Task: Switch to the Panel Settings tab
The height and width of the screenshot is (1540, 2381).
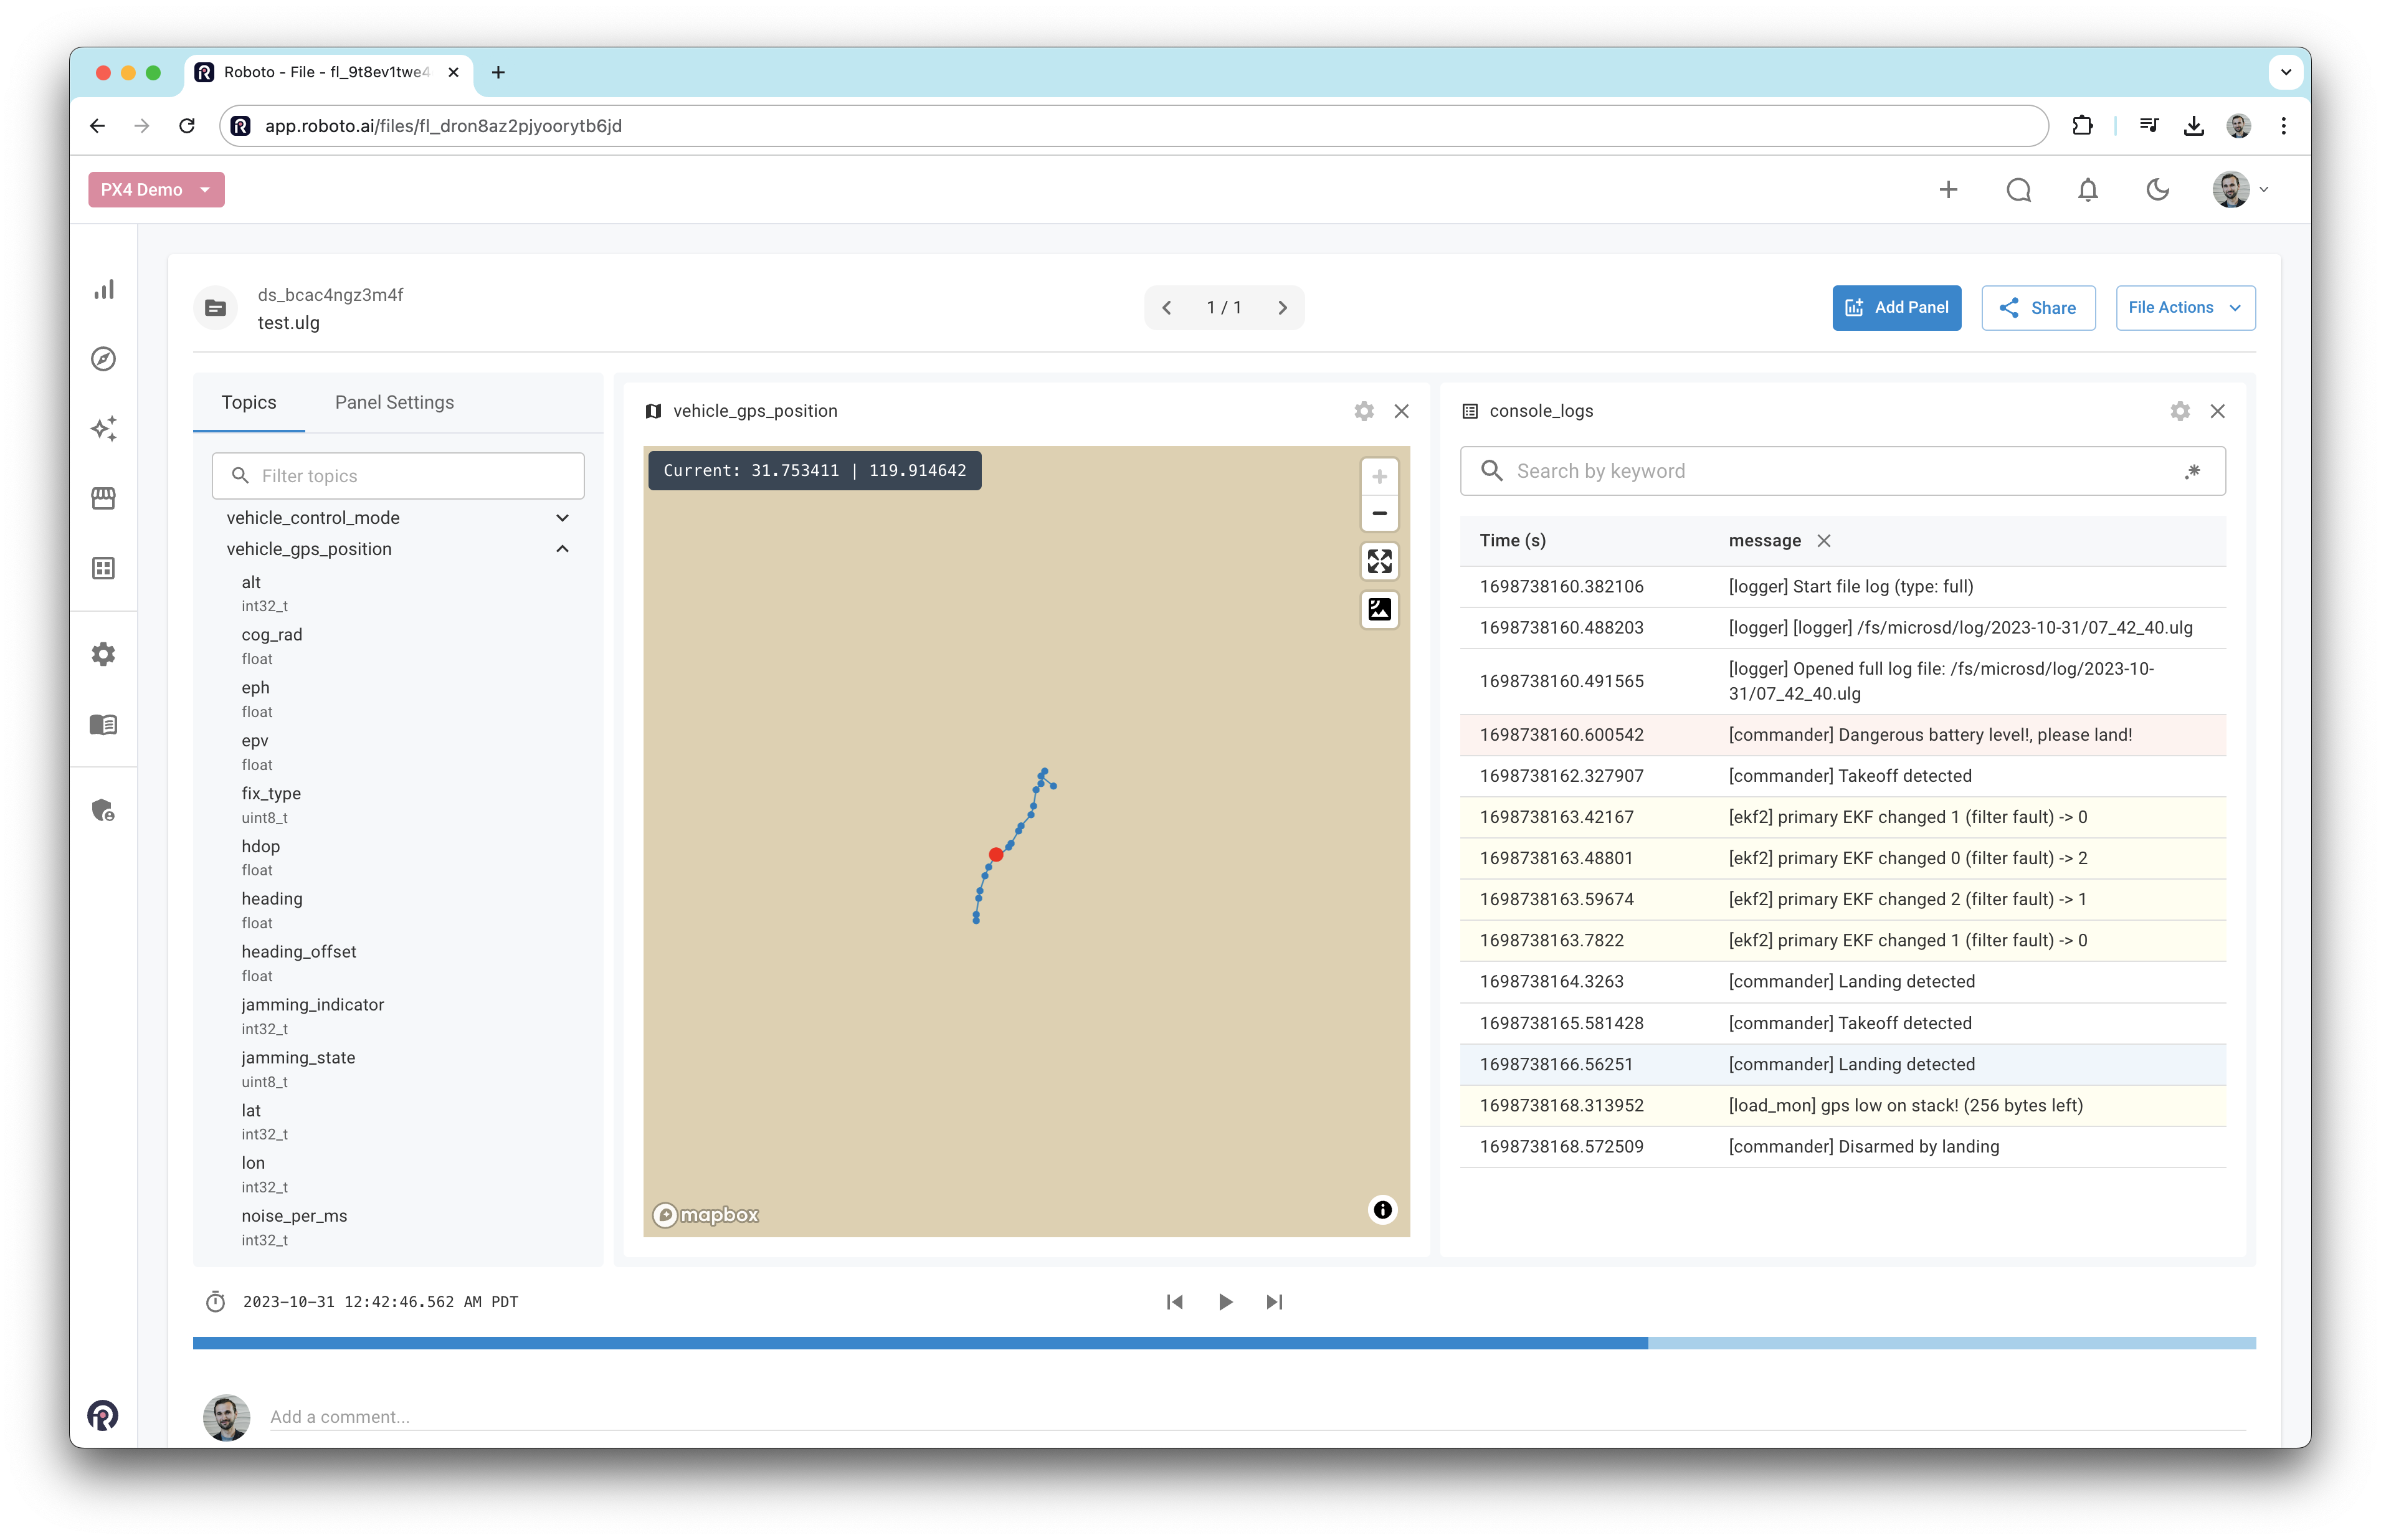Action: pyautogui.click(x=394, y=402)
